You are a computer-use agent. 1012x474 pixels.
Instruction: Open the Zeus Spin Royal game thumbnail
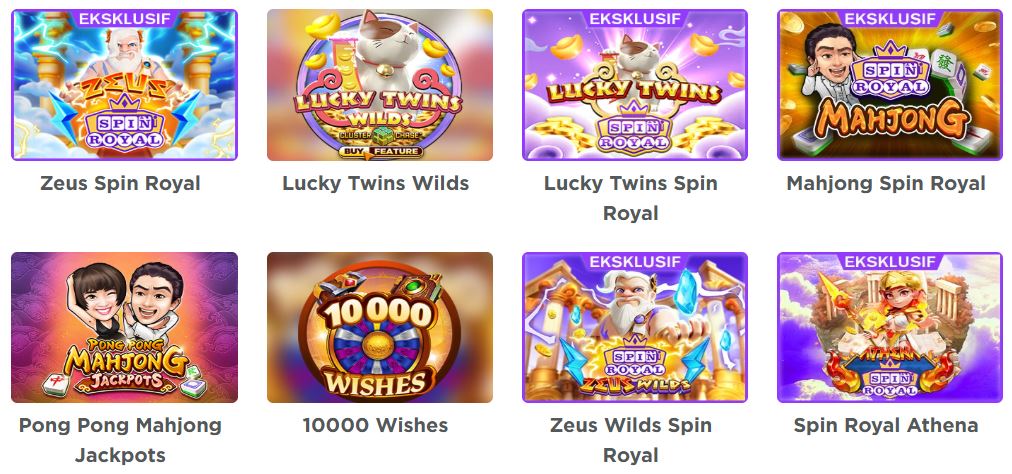point(125,85)
